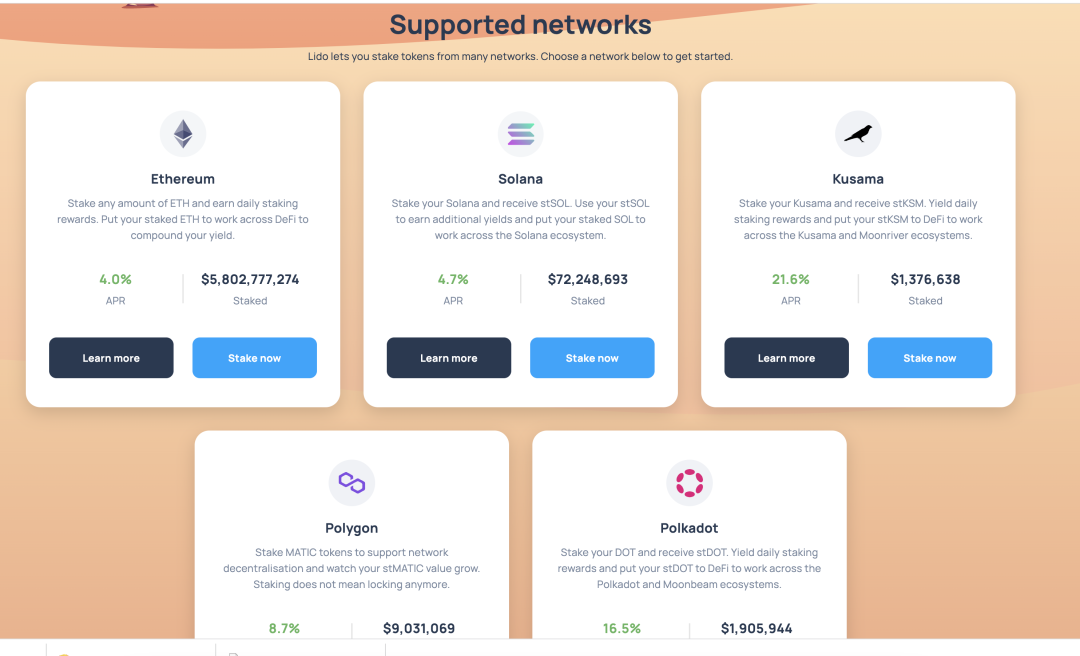Screen dimensions: 1080x656
Task: Click Ethereum 4.0% APR value
Action: pos(115,279)
